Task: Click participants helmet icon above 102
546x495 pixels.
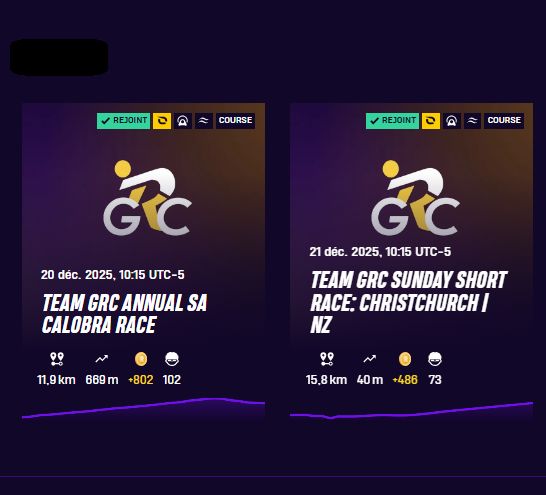Action: pyautogui.click(x=172, y=359)
